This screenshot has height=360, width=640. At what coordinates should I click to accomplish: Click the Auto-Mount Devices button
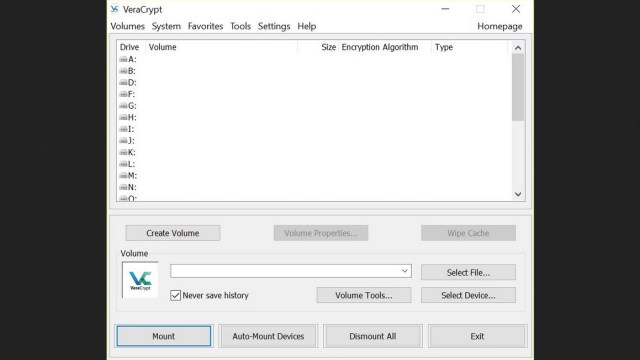click(x=268, y=336)
